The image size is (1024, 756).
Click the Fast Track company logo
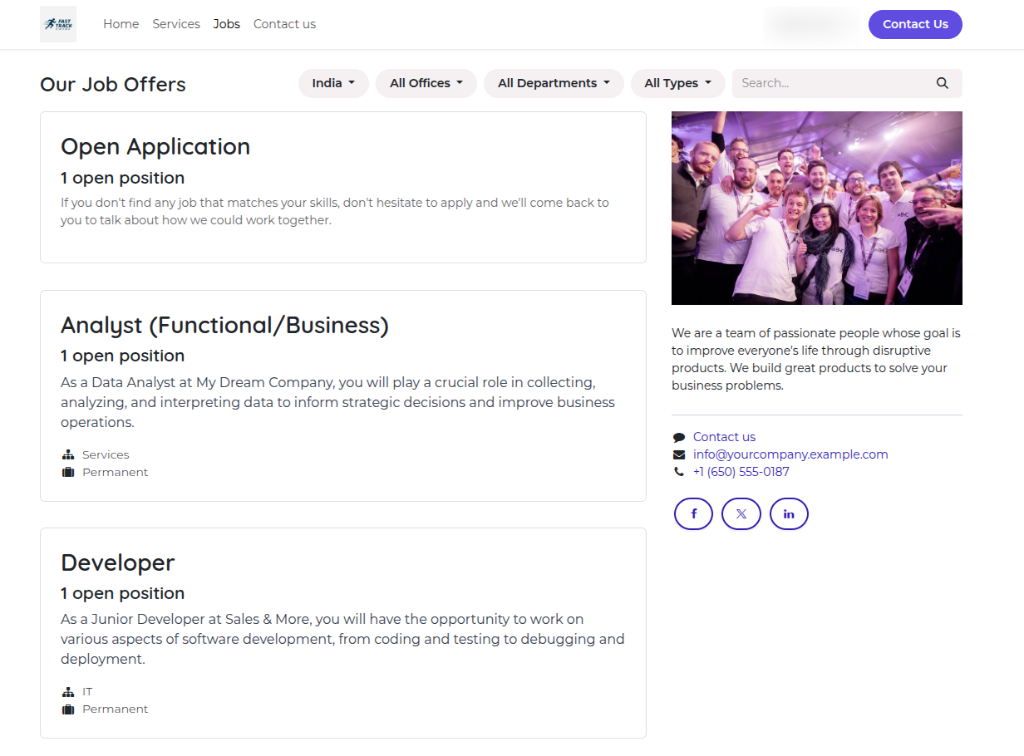(58, 24)
